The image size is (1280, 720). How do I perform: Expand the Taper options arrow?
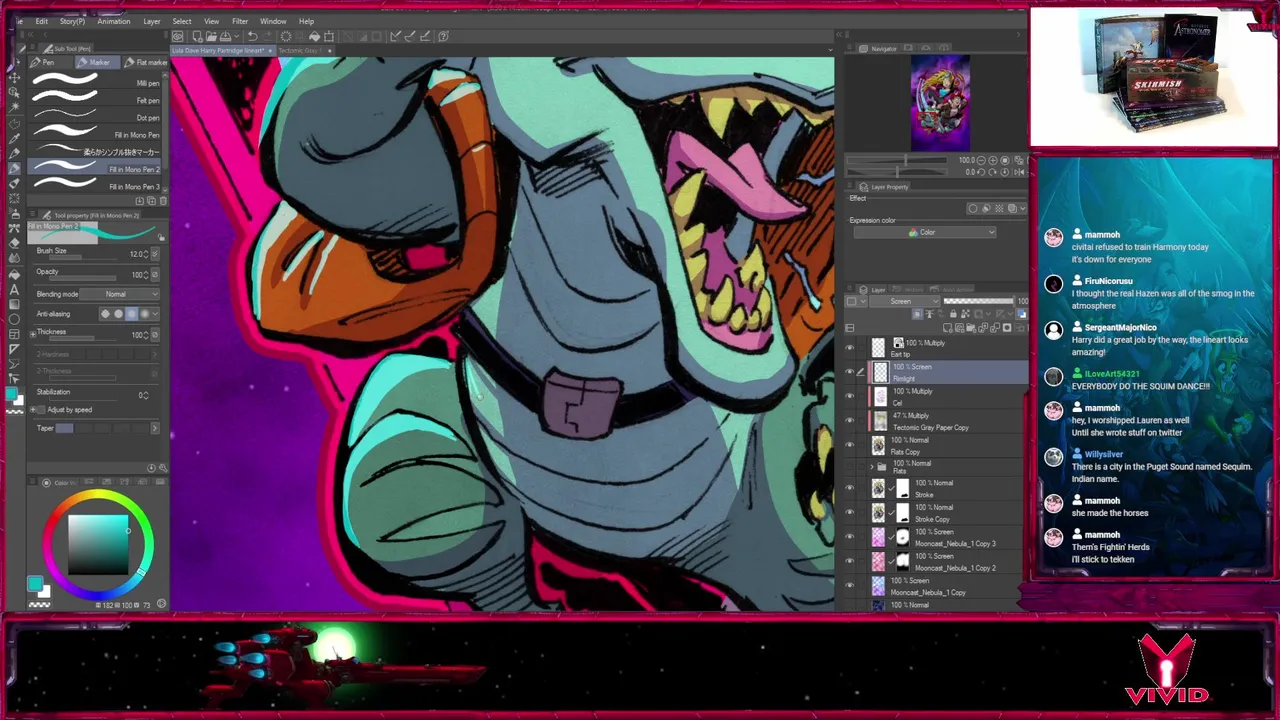[x=154, y=428]
